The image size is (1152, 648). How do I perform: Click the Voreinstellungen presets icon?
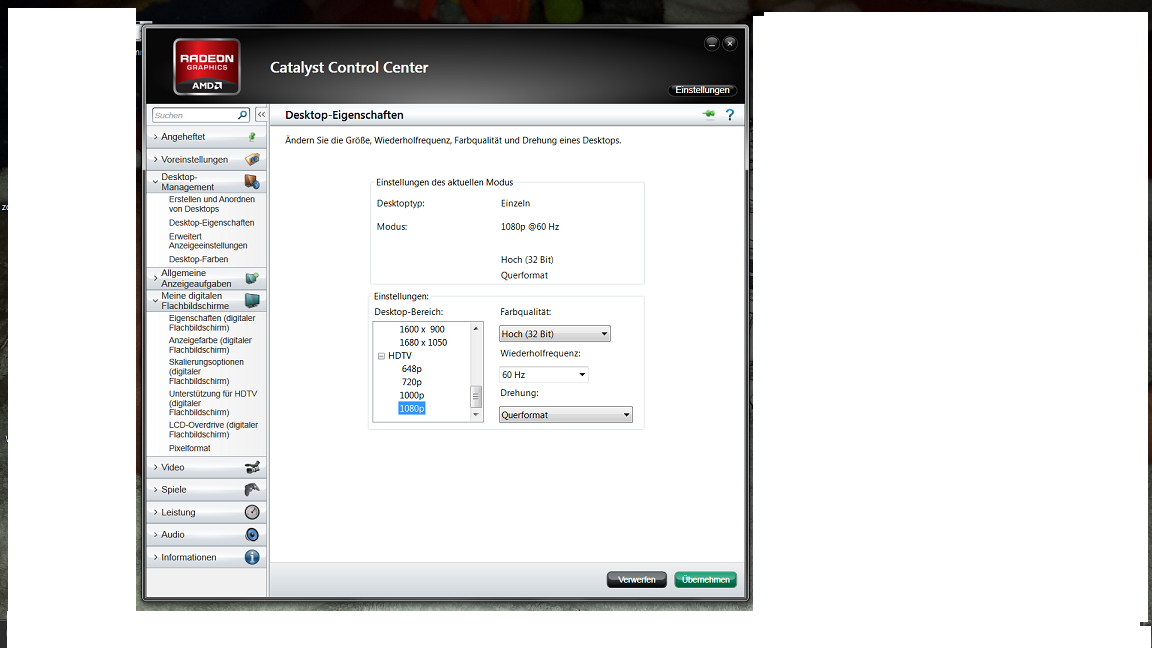(x=252, y=159)
